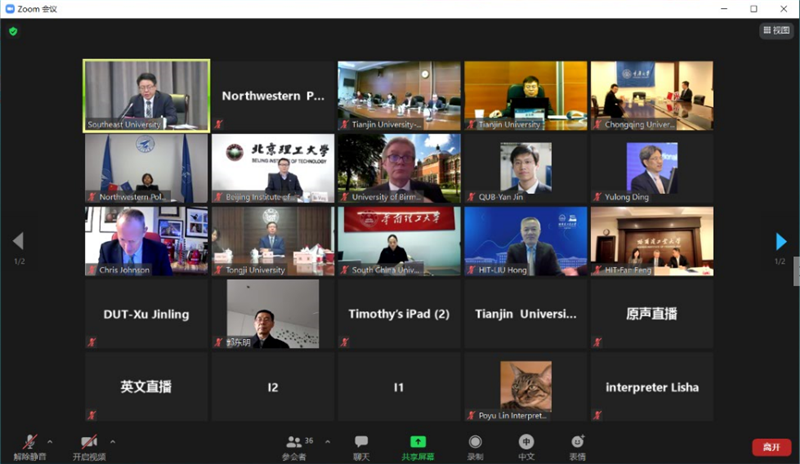
Task: Select South China University video tile
Action: 399,241
